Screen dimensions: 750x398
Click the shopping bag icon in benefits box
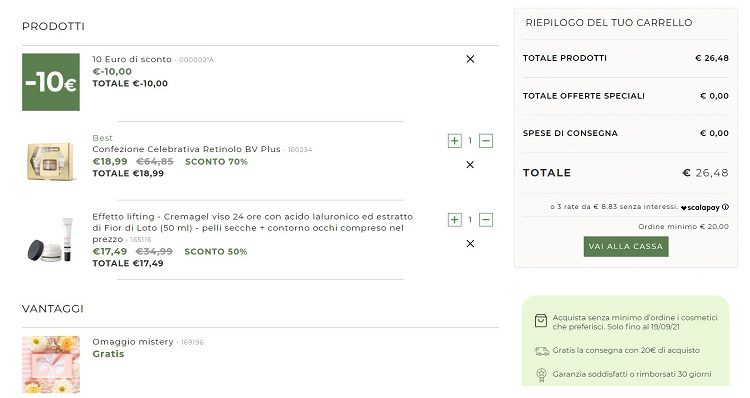[x=540, y=321]
